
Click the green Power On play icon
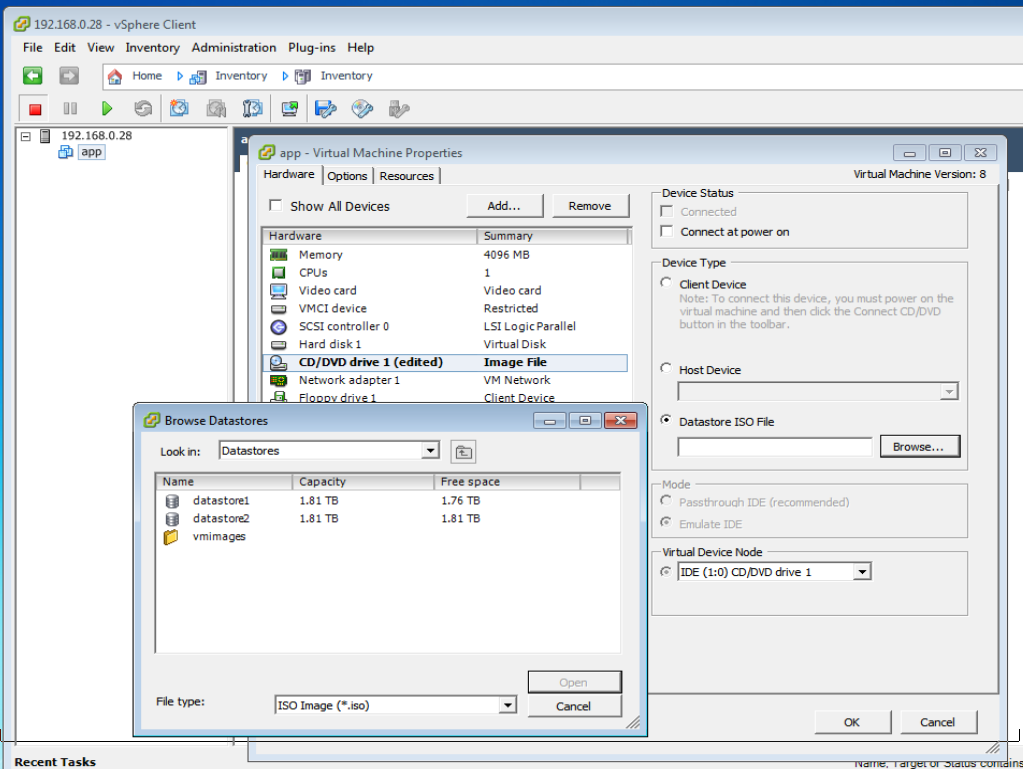107,108
